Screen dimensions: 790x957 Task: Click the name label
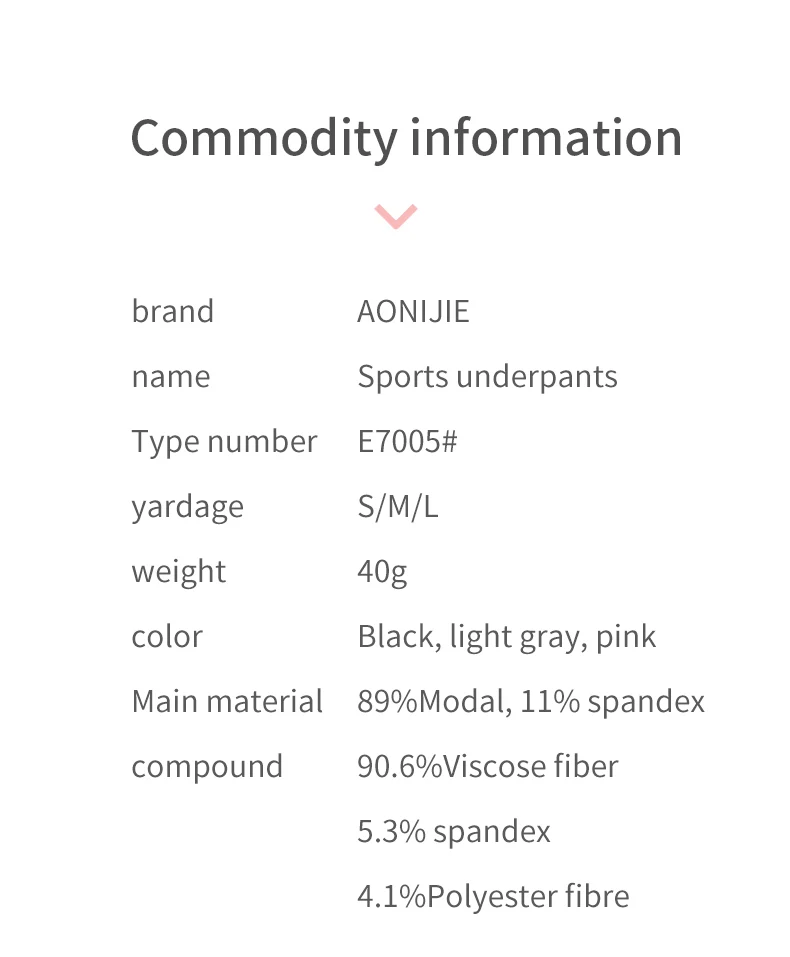[170, 377]
